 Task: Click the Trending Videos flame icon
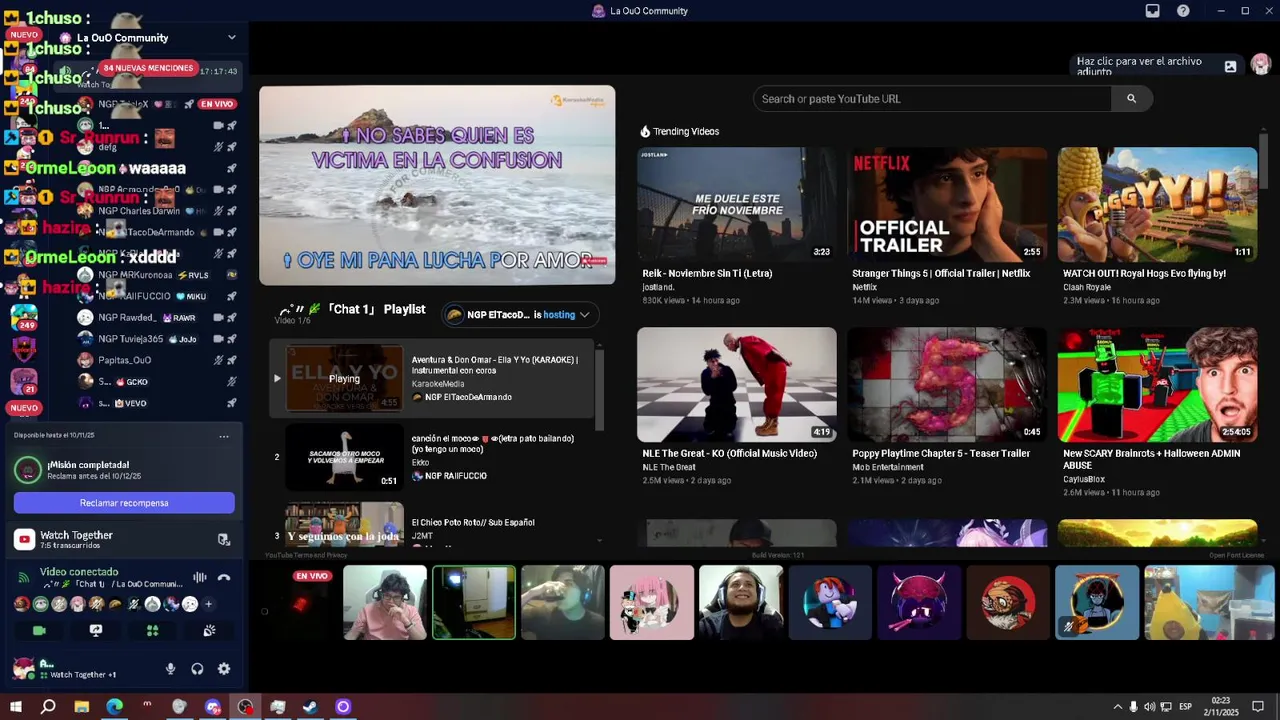[x=645, y=131]
